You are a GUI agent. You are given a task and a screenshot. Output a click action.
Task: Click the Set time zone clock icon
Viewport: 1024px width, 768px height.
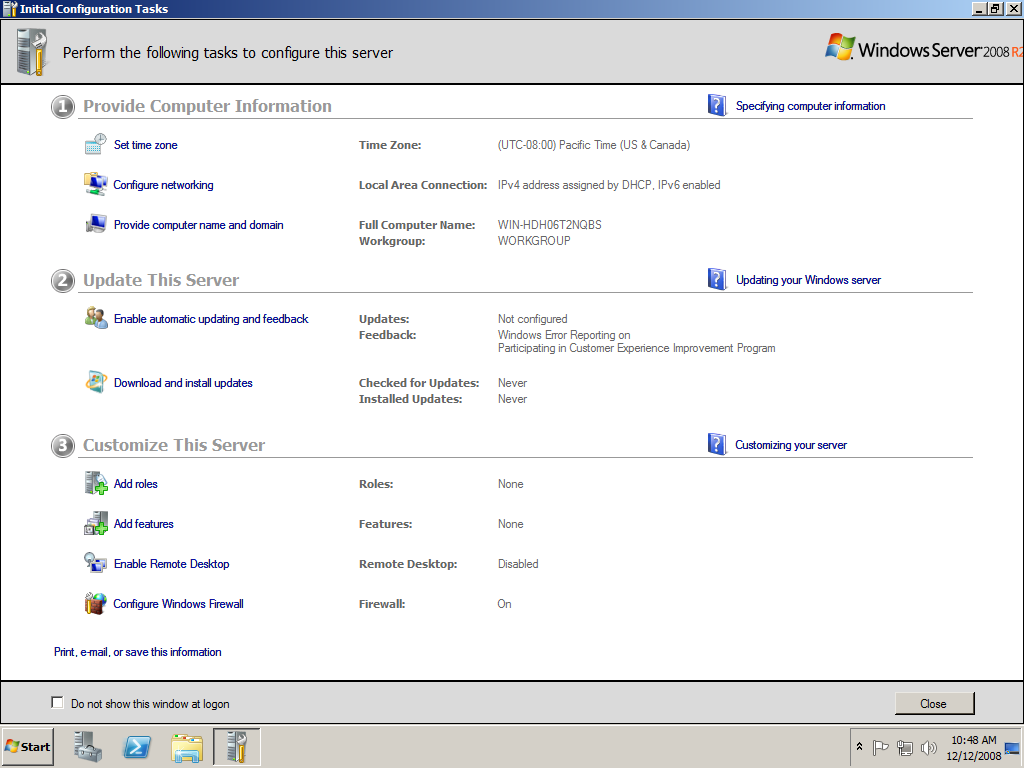(x=95, y=145)
